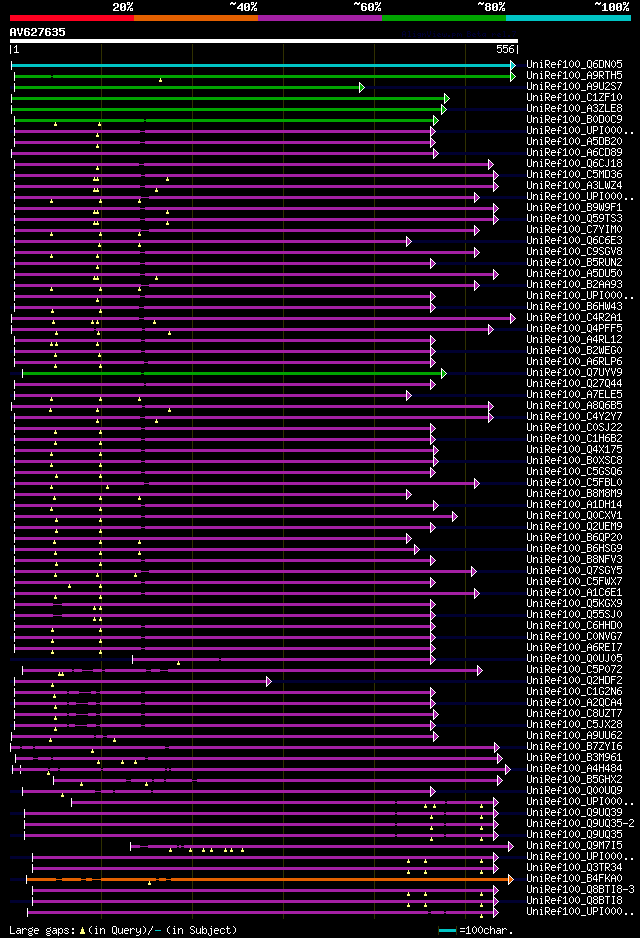Select the UniRef100_Q59TS3 label
Image resolution: width=640 pixels, height=938 pixels.
tap(574, 218)
